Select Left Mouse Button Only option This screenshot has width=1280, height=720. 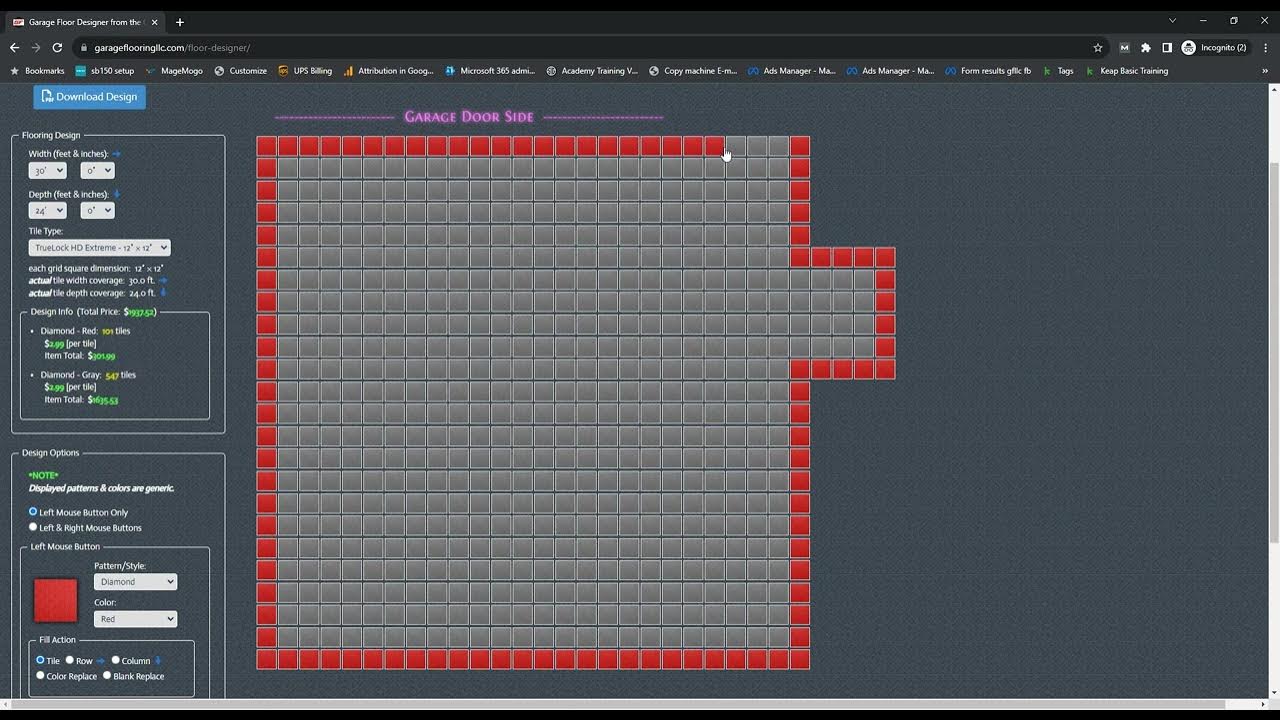(x=33, y=511)
